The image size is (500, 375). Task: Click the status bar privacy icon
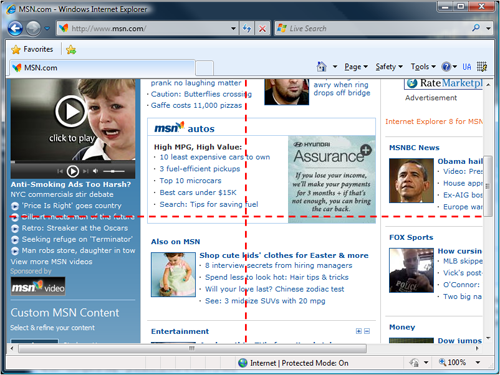click(x=414, y=363)
